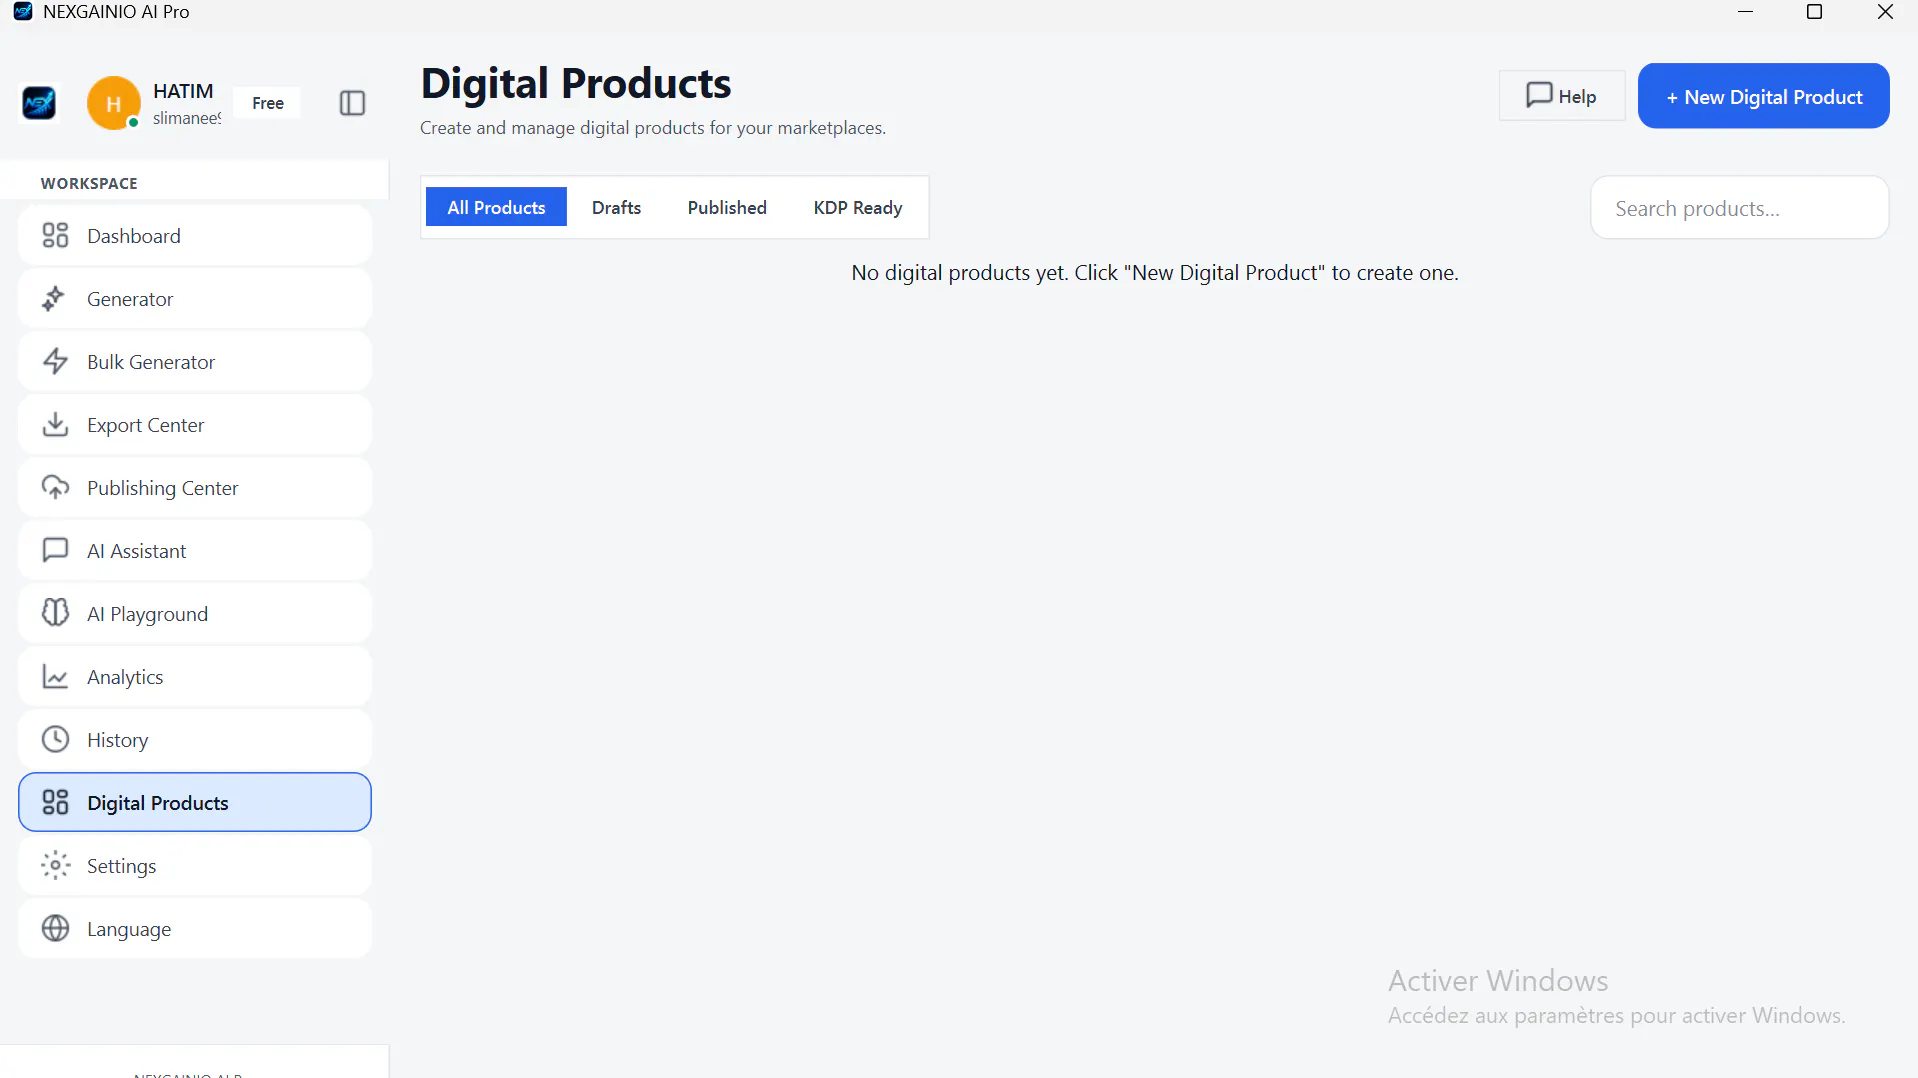This screenshot has width=1918, height=1078.
Task: Open AI Assistant chat bubble icon
Action: click(x=55, y=551)
